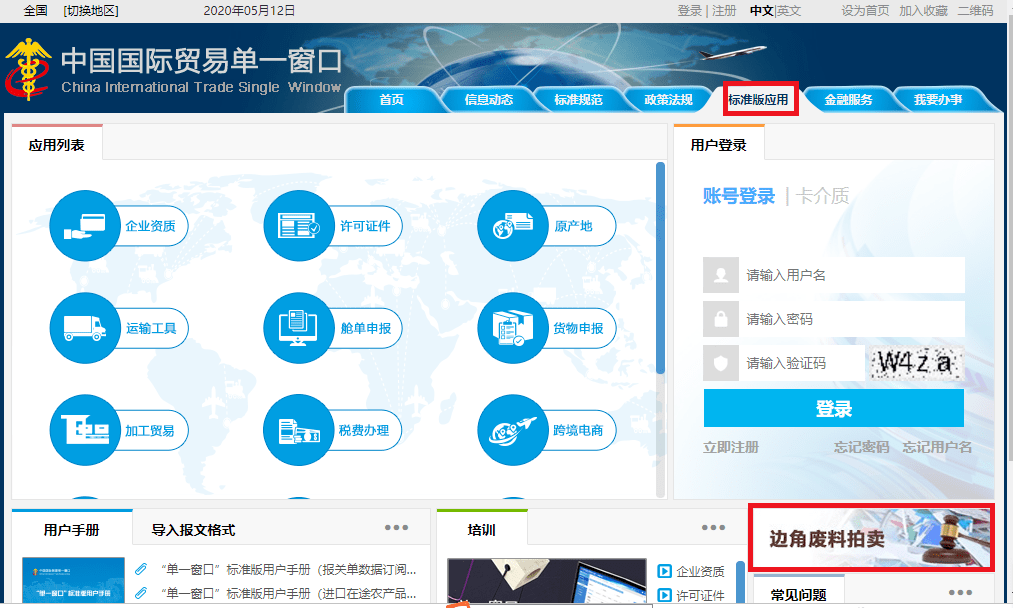Click the application list vertical scrollbar
Screen dimensions: 1013x608
[x=660, y=267]
